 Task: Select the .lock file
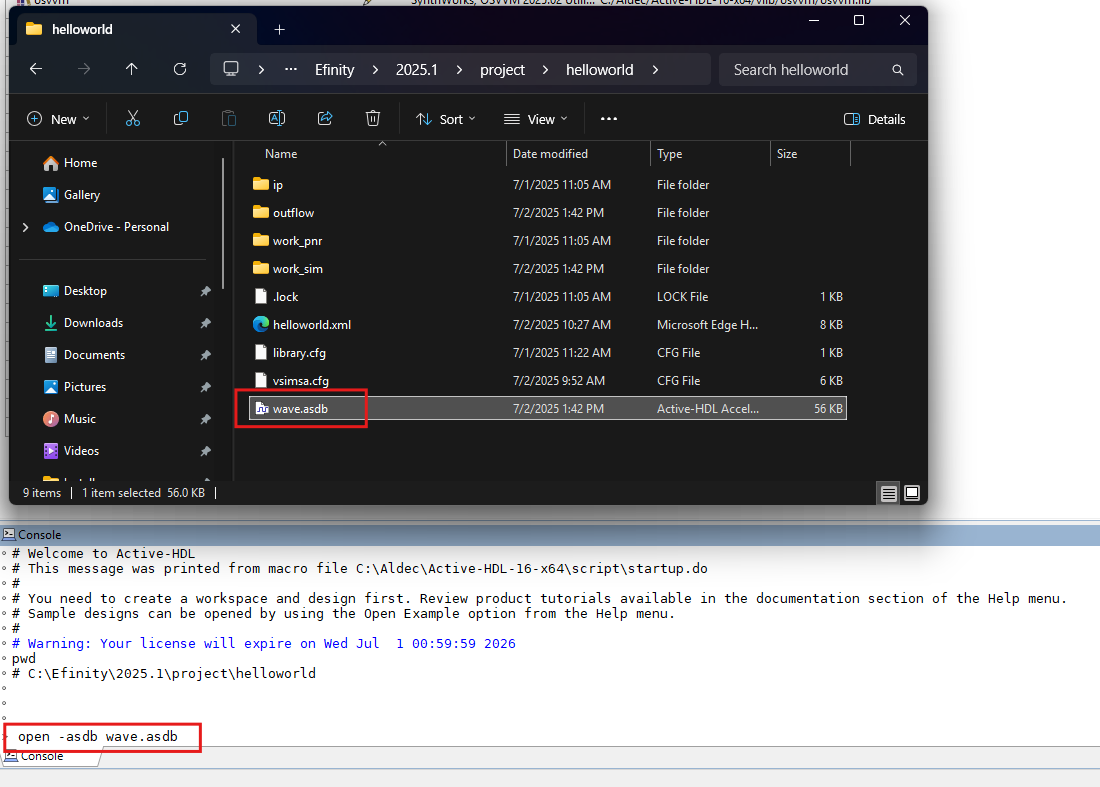[548, 297]
